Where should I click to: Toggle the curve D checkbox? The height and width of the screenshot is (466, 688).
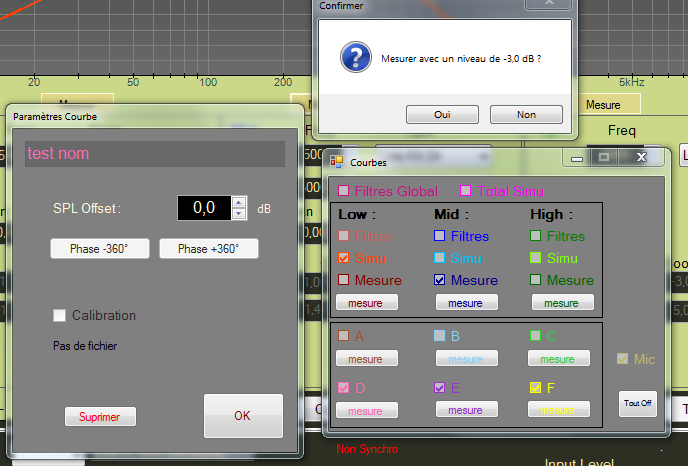pyautogui.click(x=344, y=388)
